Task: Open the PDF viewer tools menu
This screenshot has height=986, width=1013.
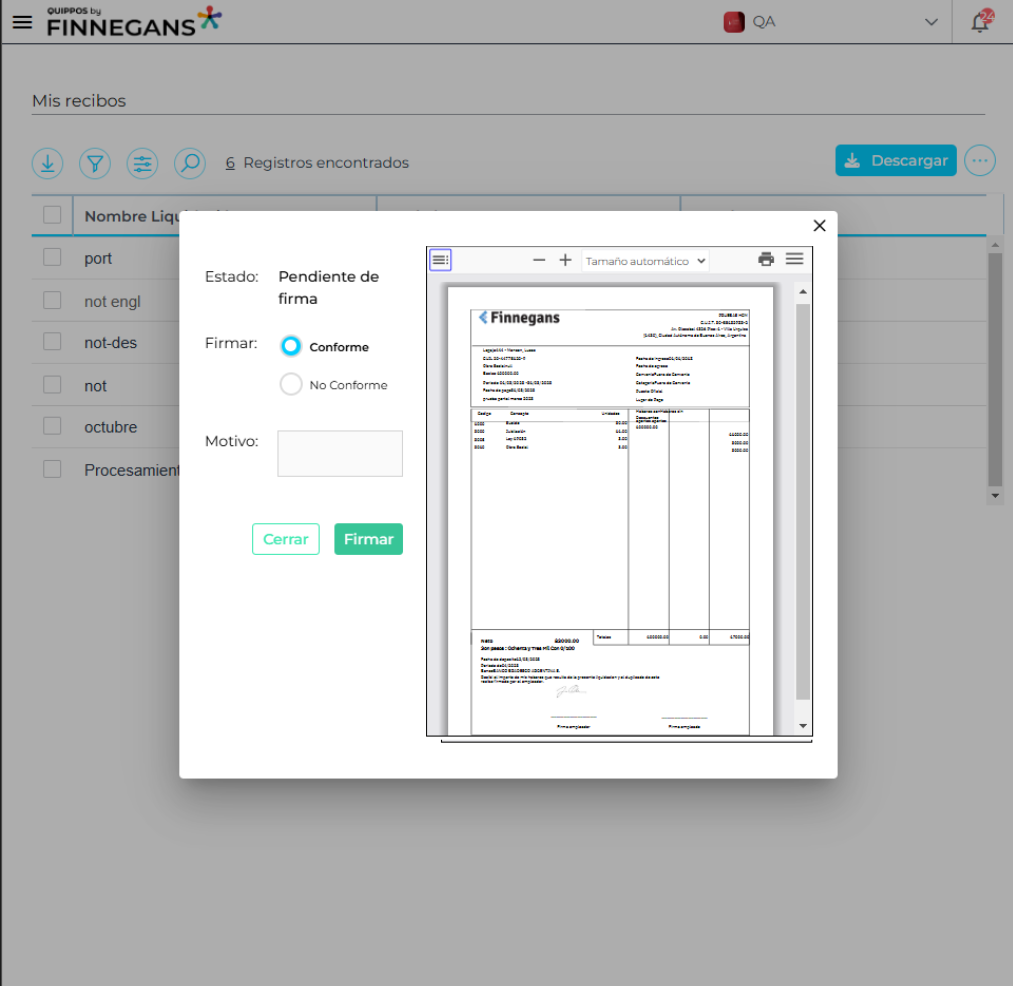Action: pos(795,260)
